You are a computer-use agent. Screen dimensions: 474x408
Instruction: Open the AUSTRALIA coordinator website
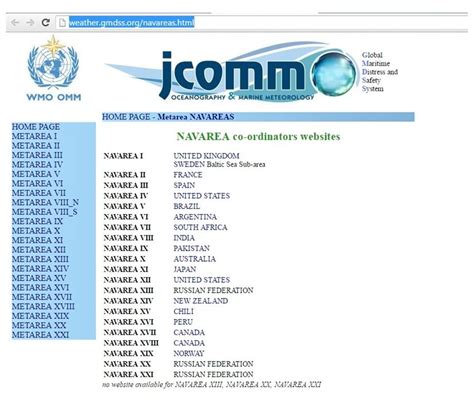click(194, 259)
